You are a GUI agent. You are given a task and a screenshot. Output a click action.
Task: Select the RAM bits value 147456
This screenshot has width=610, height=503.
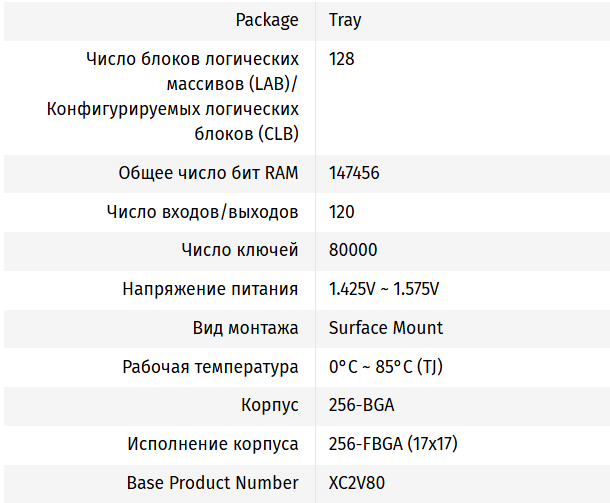[x=354, y=173]
